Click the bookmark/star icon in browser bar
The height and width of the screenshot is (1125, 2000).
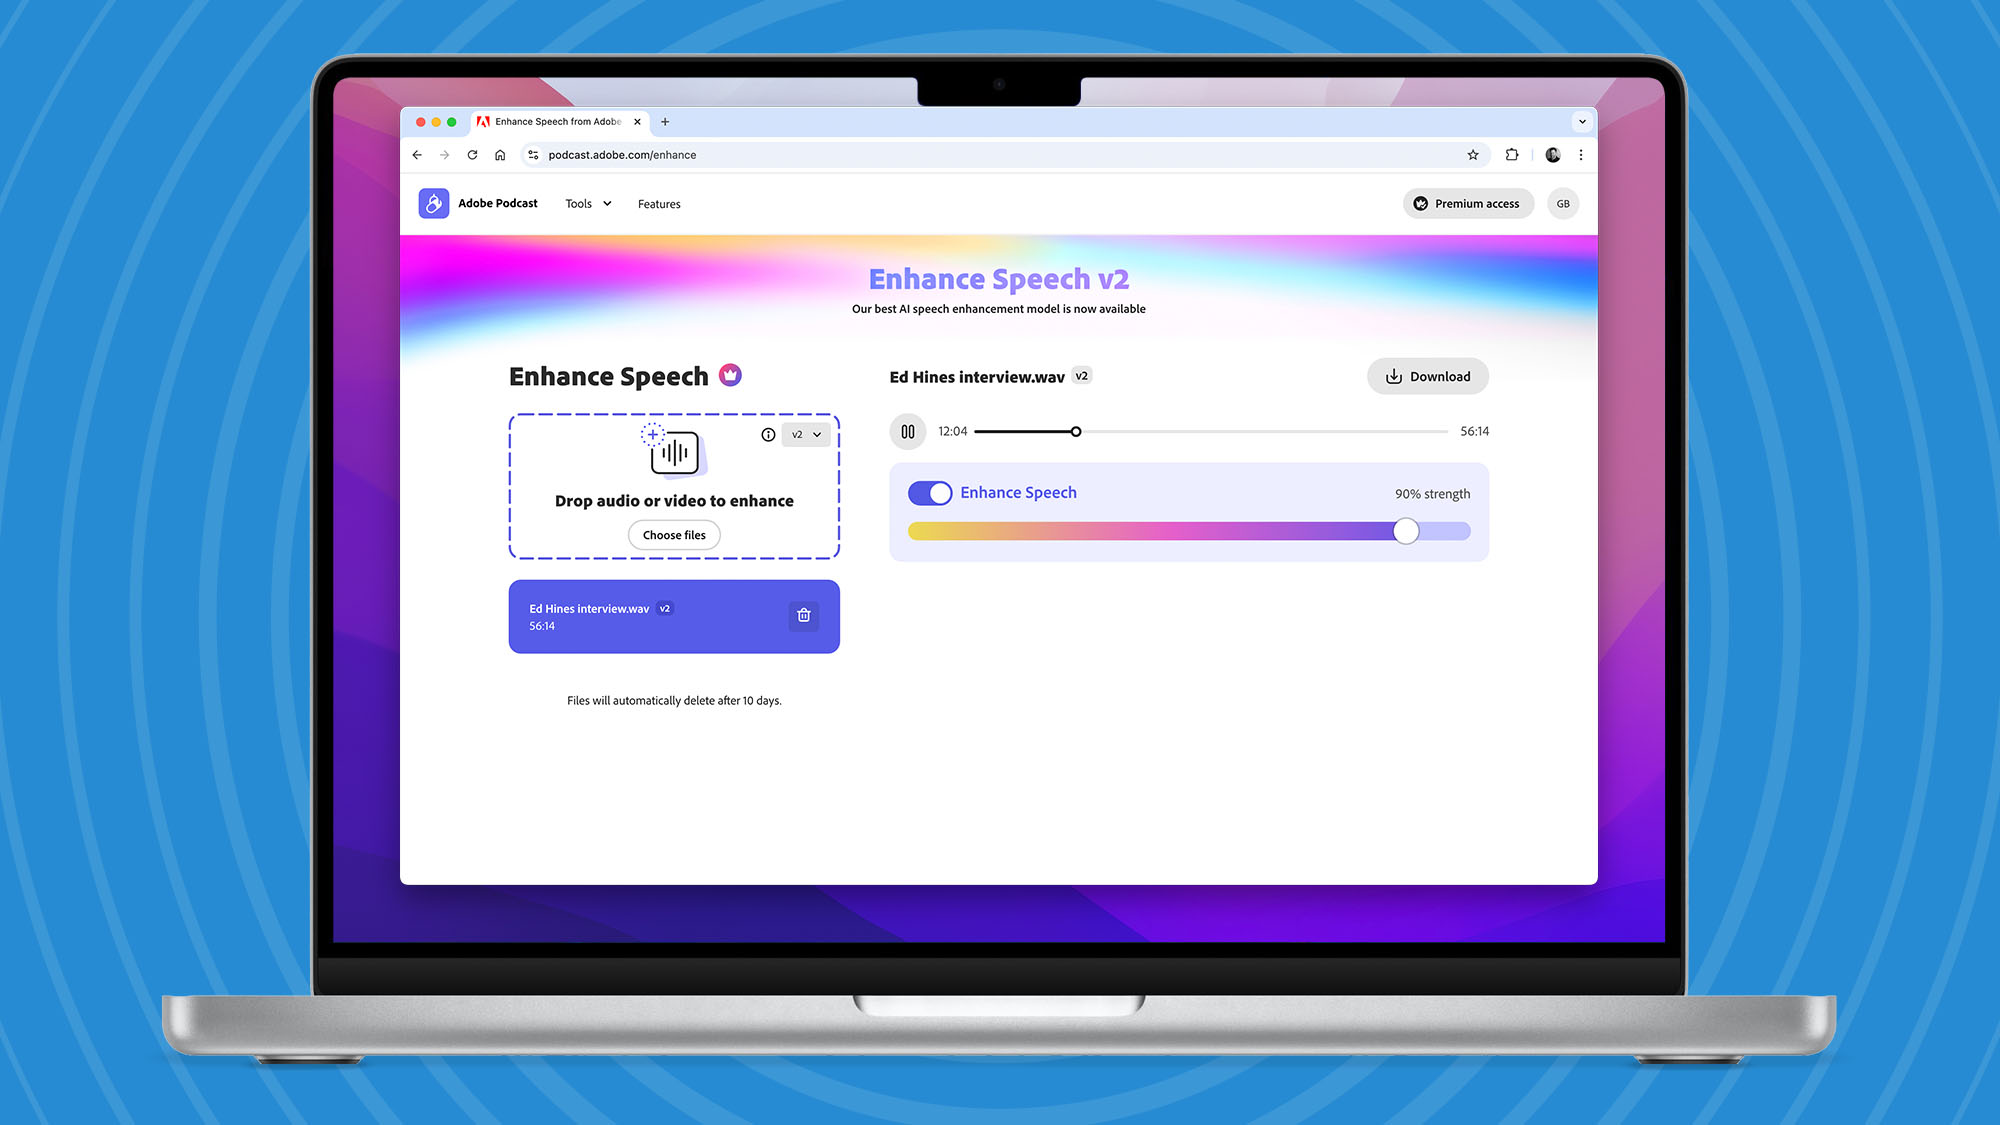1471,154
